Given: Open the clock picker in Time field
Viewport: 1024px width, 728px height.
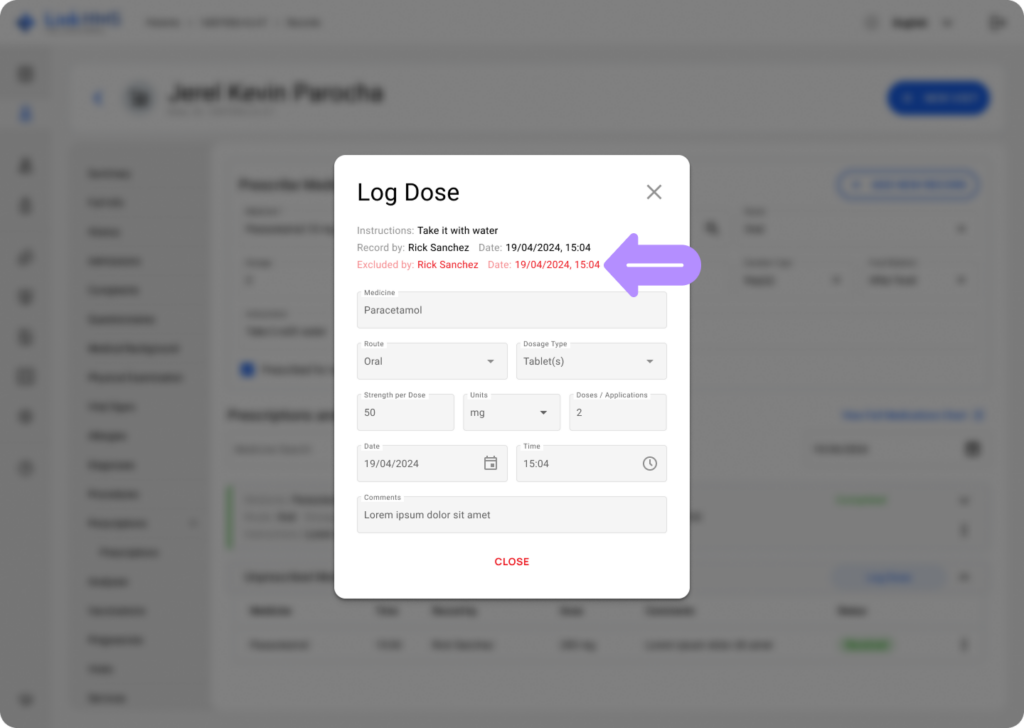Looking at the screenshot, I should coord(649,463).
